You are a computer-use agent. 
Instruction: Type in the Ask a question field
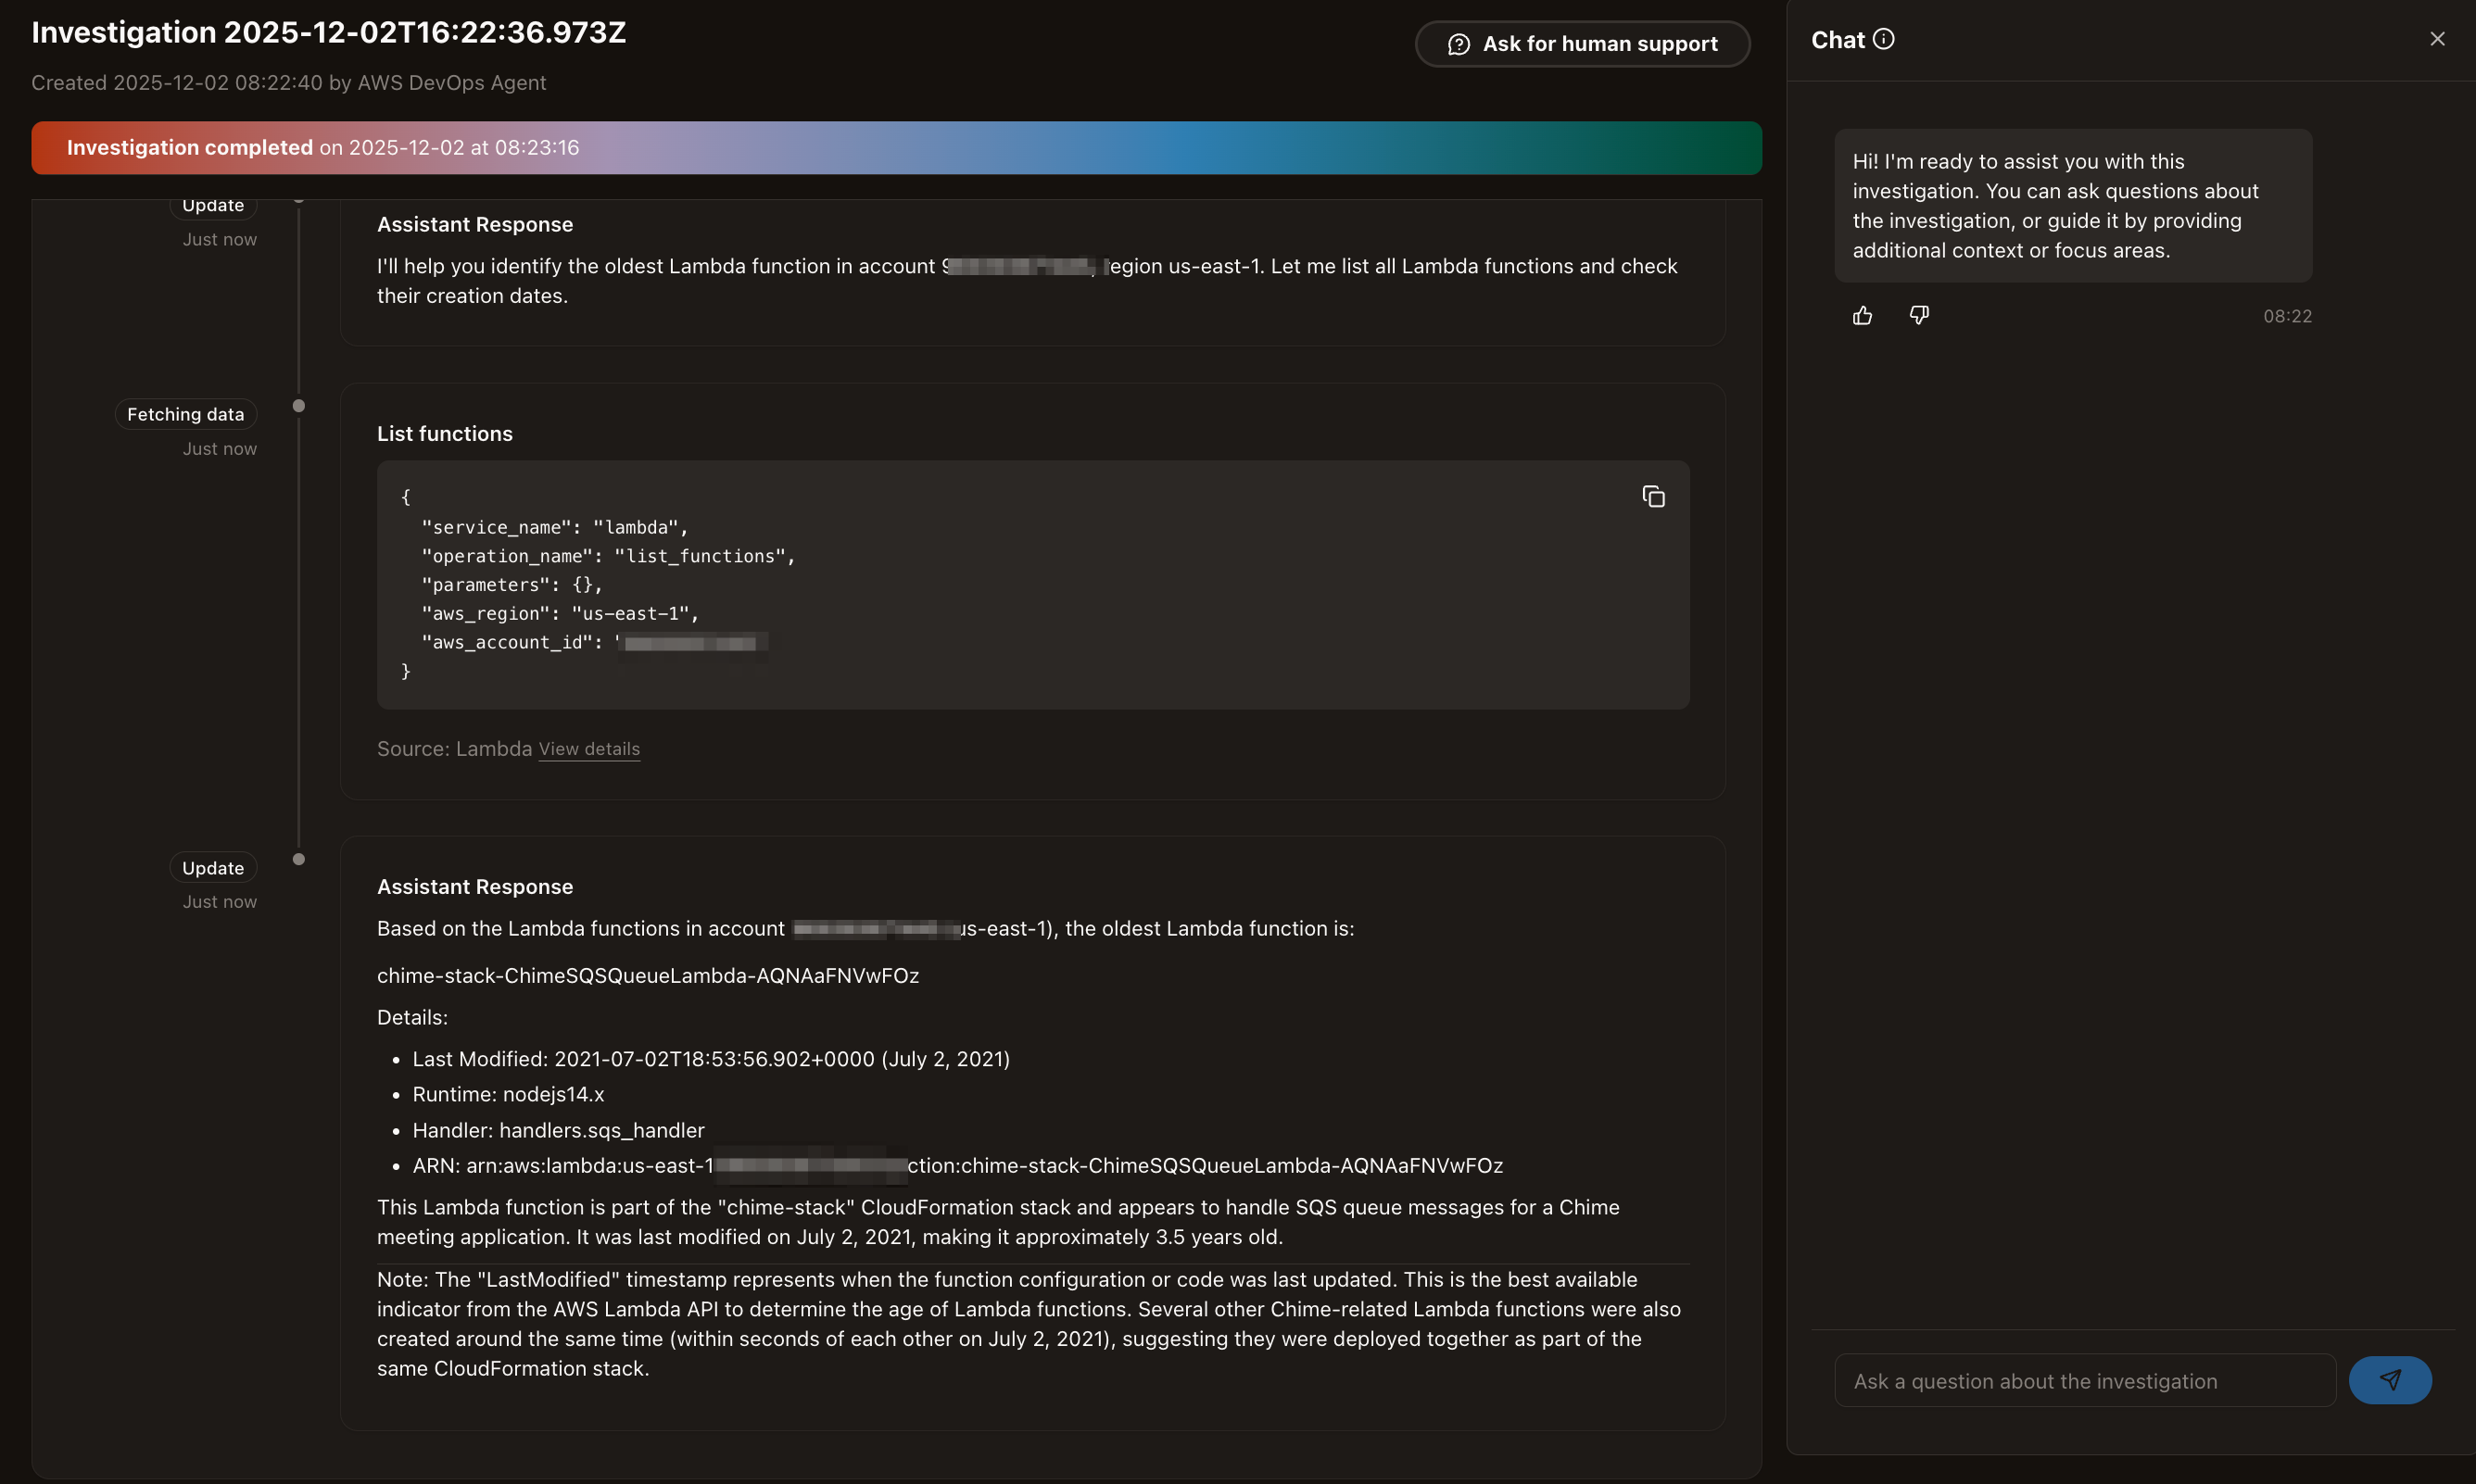(x=2083, y=1380)
